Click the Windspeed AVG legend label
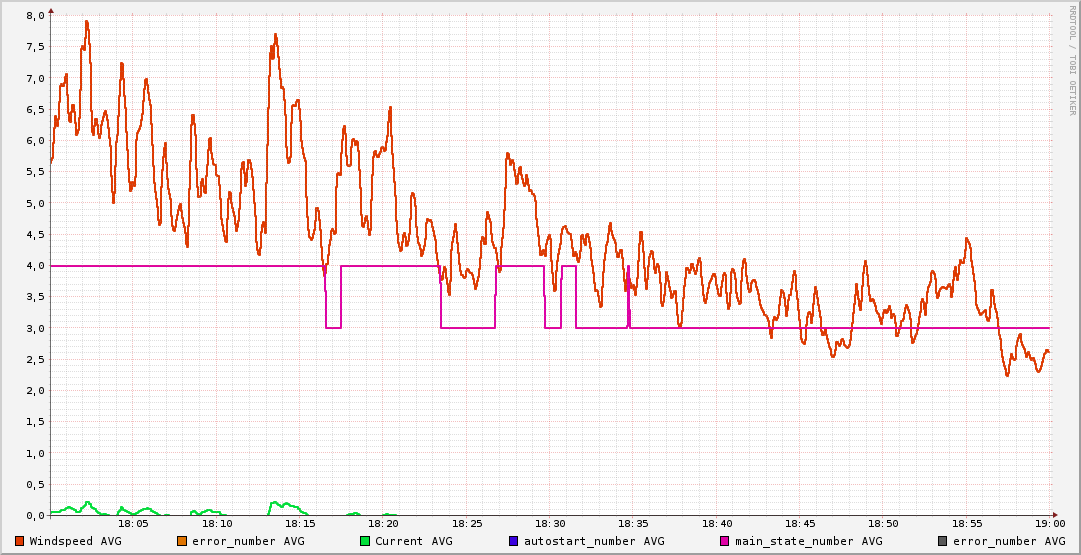 pos(75,541)
